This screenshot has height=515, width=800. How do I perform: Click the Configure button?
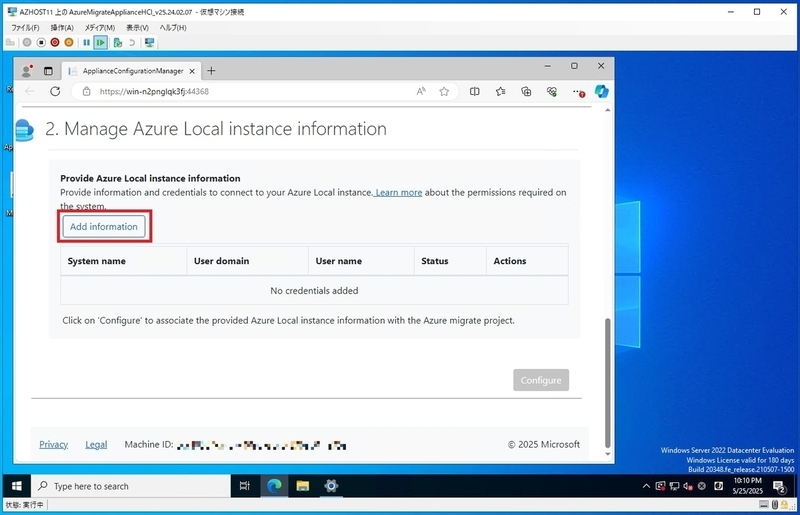coord(541,380)
